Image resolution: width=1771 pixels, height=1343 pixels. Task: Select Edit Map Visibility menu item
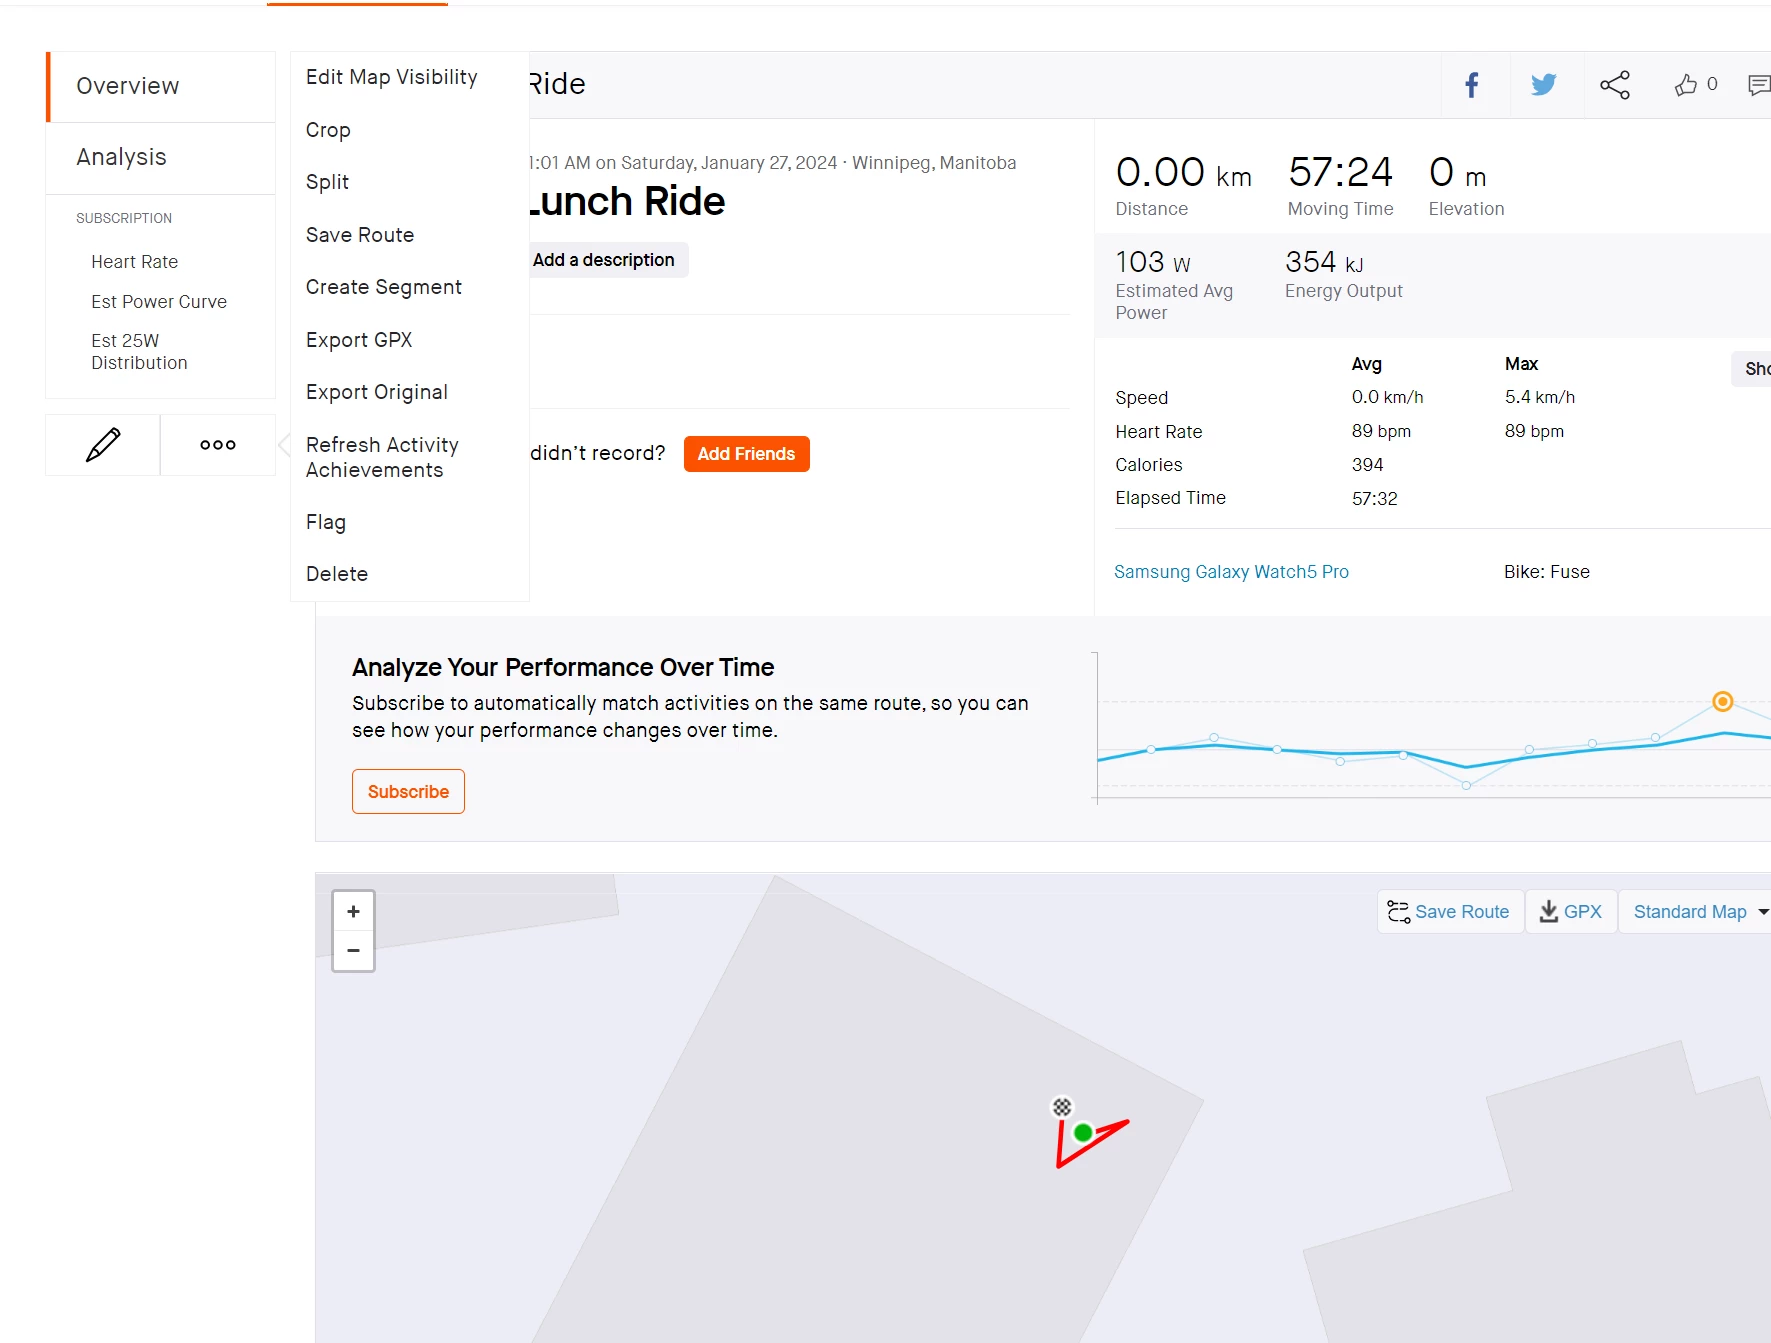392,77
